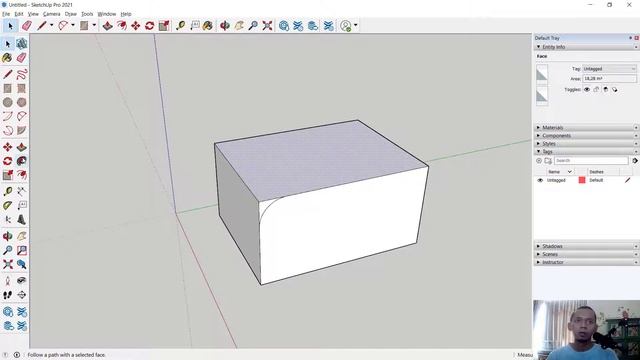Open the Shape tool dropdown arrow
The width and height of the screenshot is (640, 360).
(94, 25)
